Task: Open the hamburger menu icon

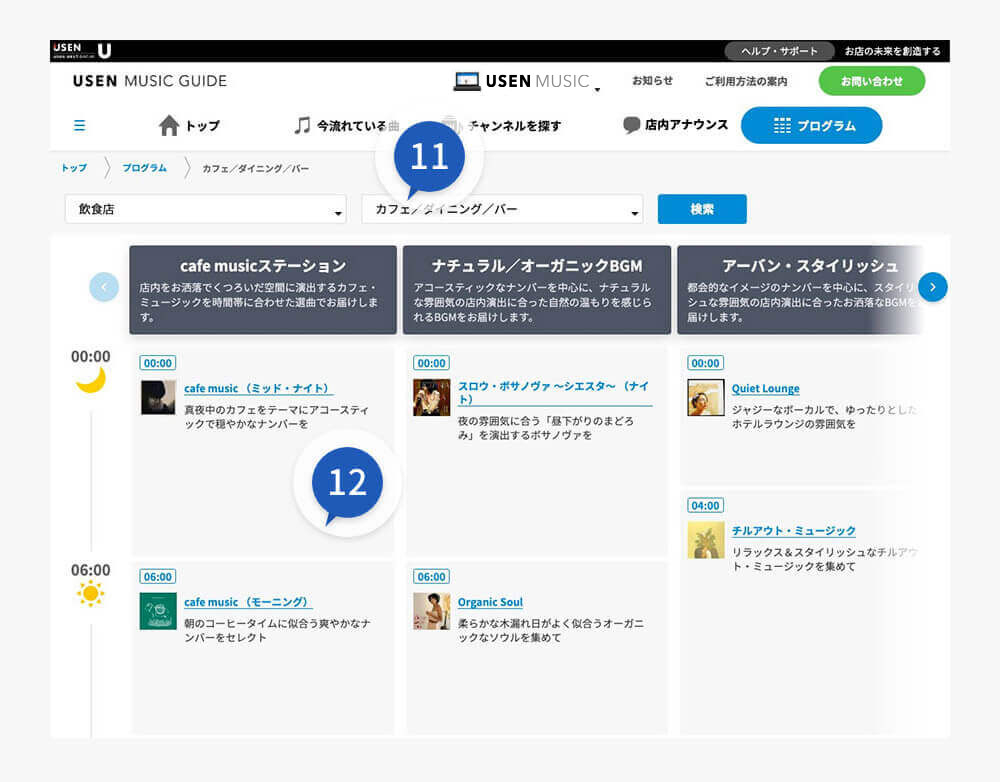Action: tap(79, 125)
